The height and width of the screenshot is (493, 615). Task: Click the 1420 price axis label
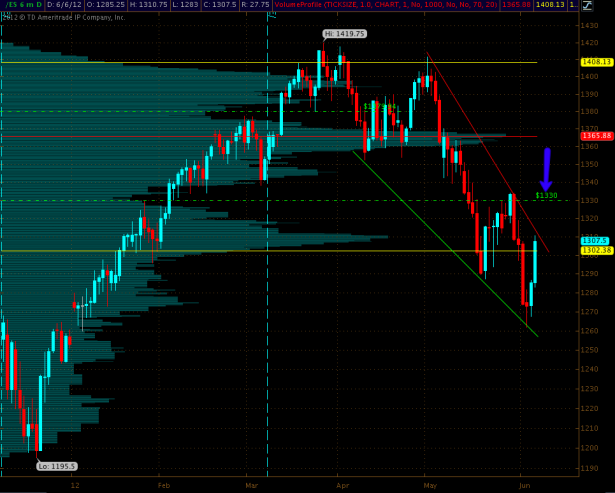591,43
